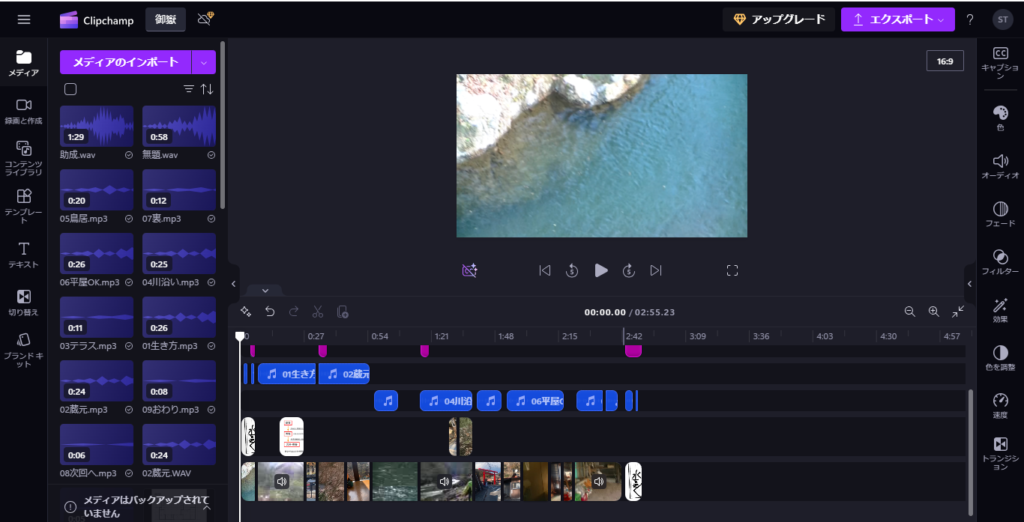Click the アップグレード button
Viewport: 1024px width, 522px height.
coord(779,20)
